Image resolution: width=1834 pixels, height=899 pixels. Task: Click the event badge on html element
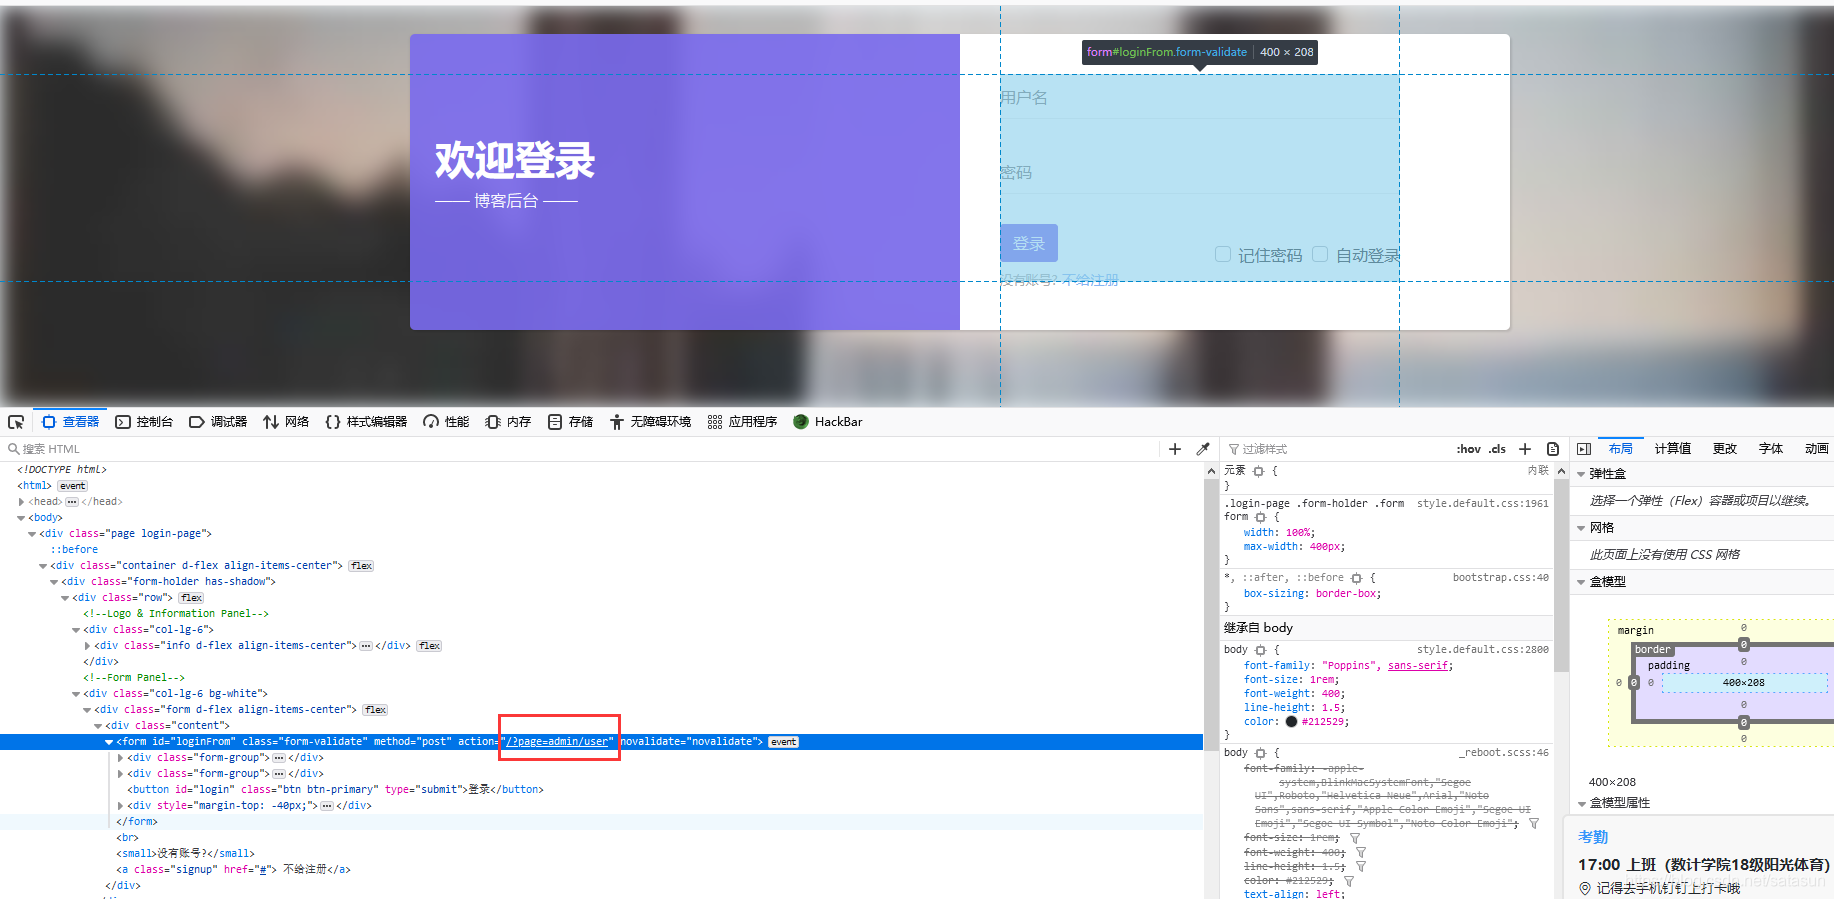72,486
